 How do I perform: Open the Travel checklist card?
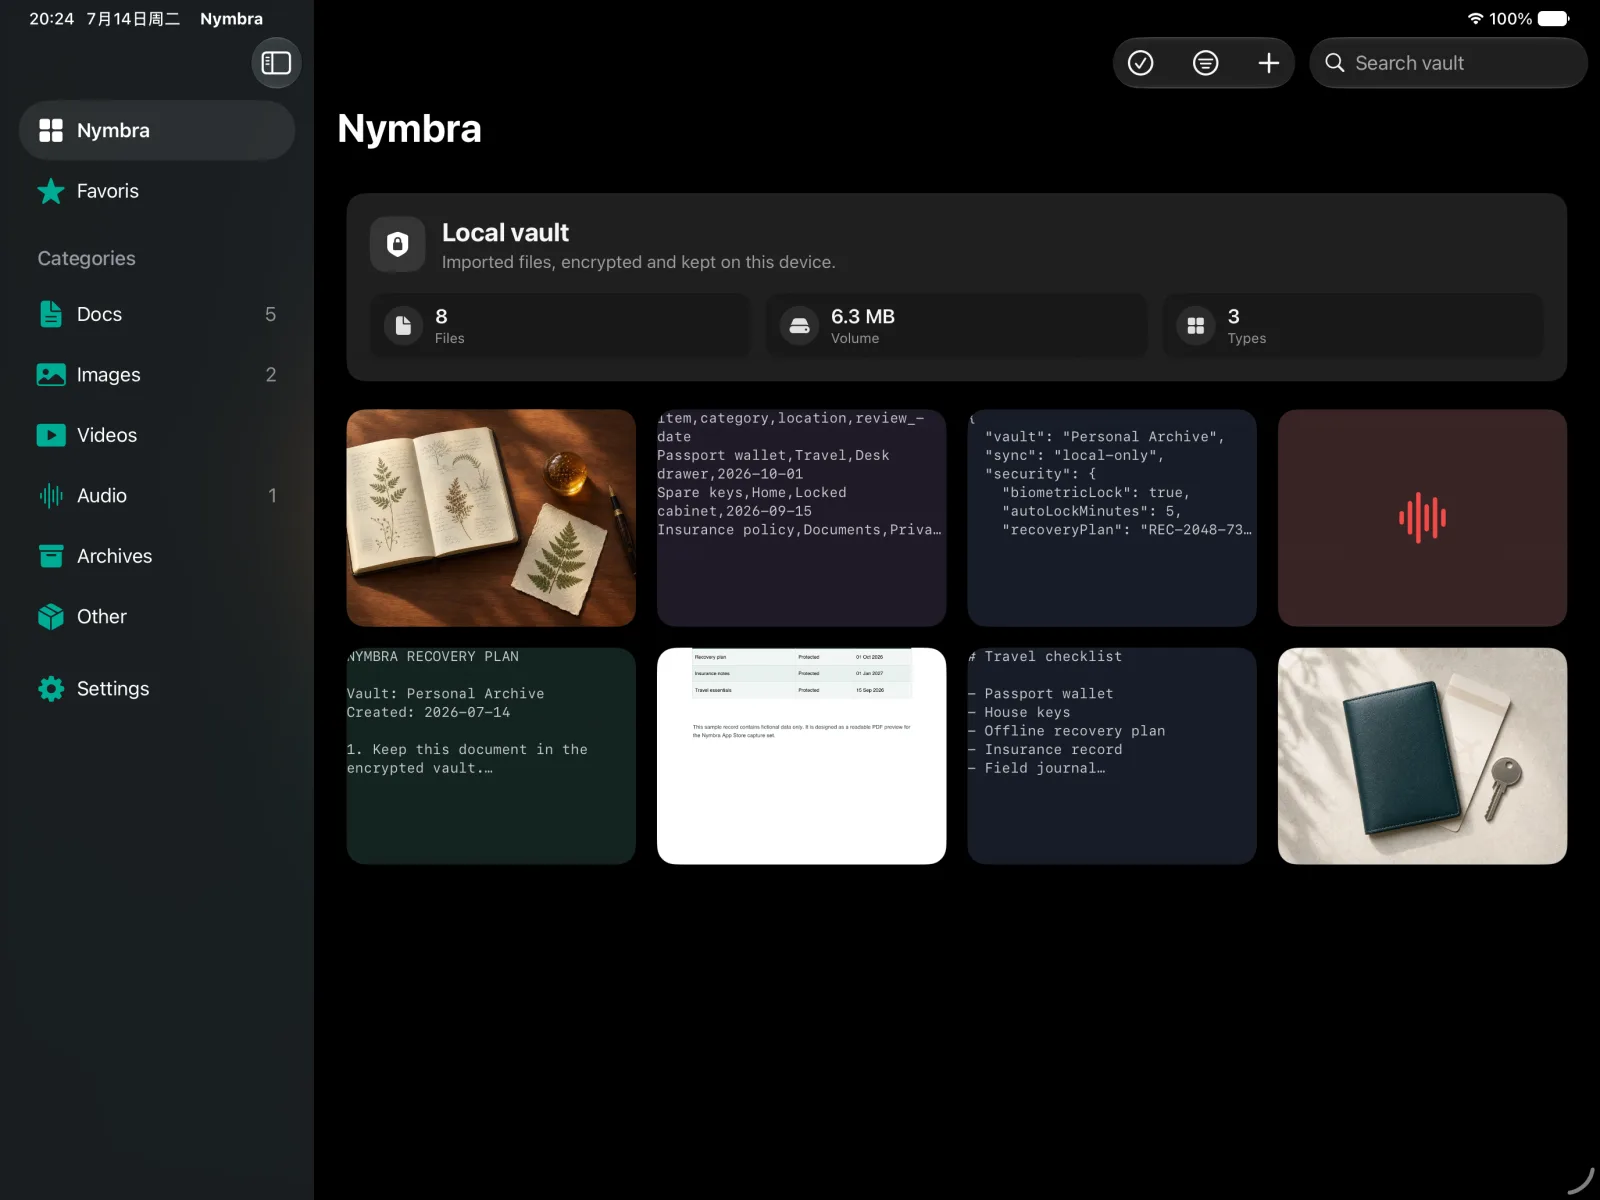click(1112, 756)
